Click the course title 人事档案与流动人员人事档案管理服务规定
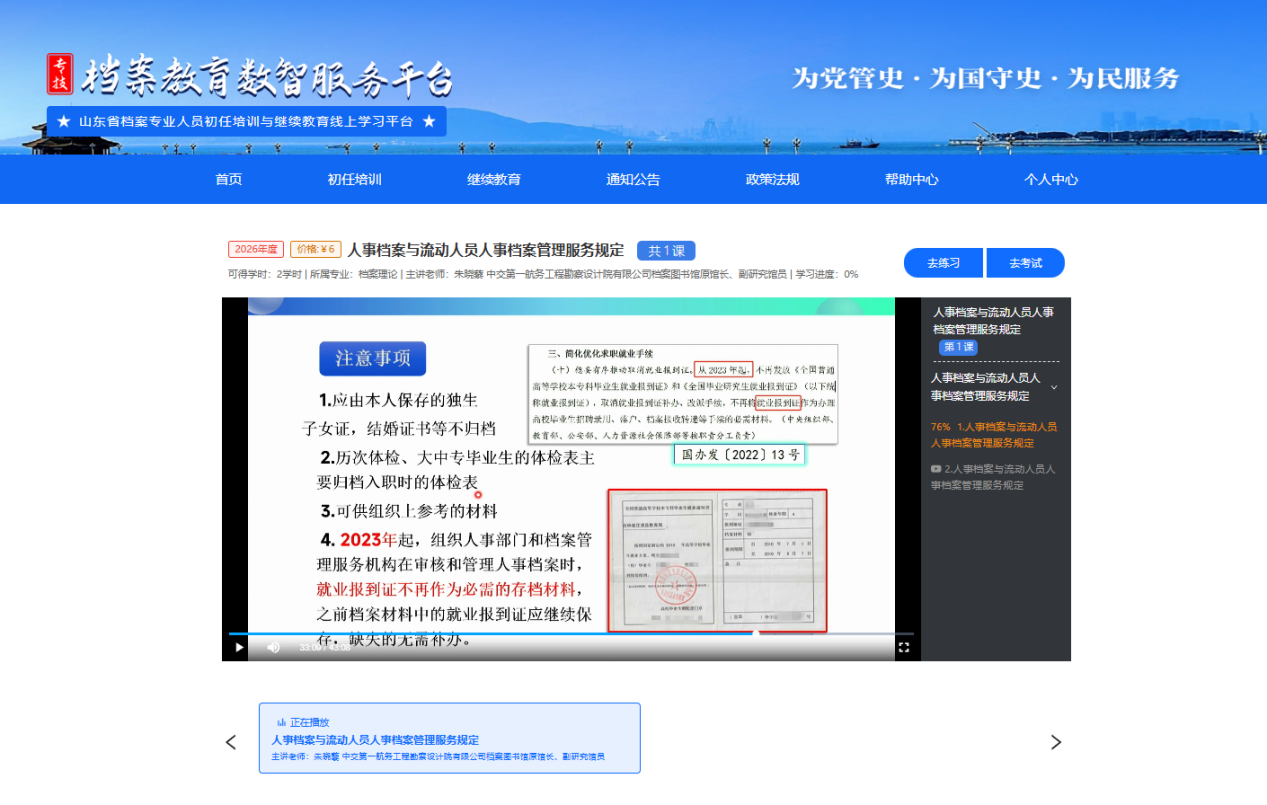 pyautogui.click(x=485, y=250)
